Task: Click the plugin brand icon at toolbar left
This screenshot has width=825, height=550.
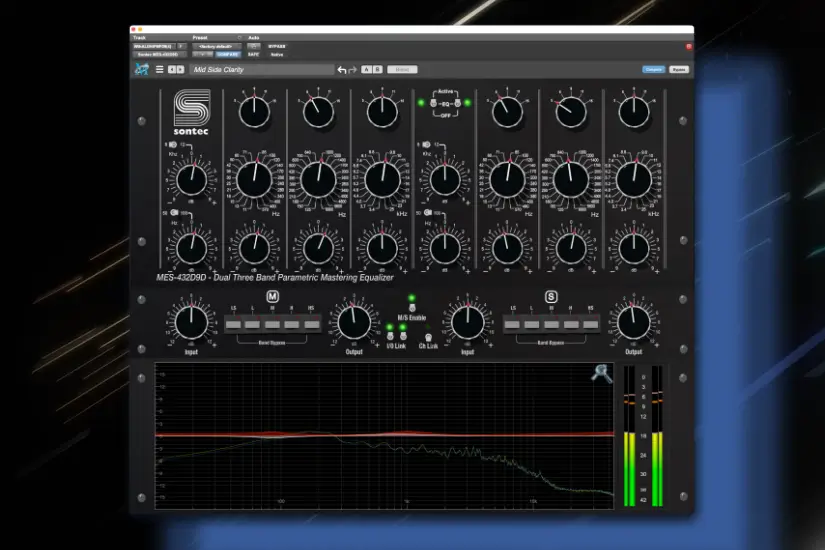Action: click(x=142, y=70)
